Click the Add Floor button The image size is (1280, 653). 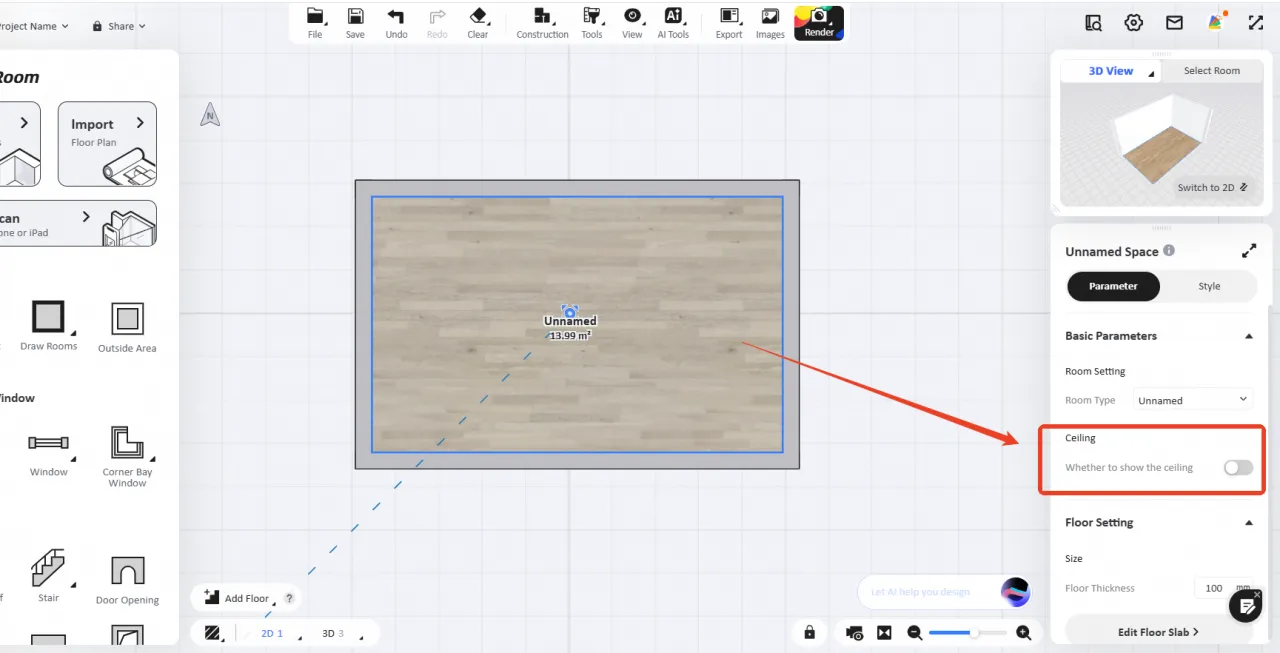pyautogui.click(x=238, y=598)
